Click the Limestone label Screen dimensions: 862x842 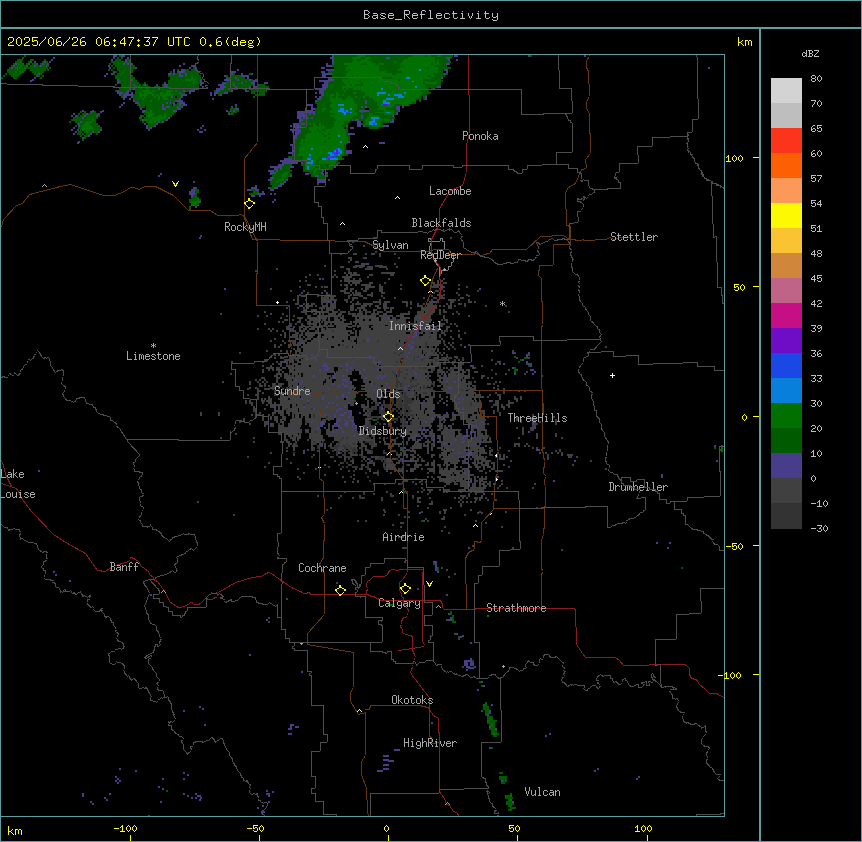pos(153,356)
